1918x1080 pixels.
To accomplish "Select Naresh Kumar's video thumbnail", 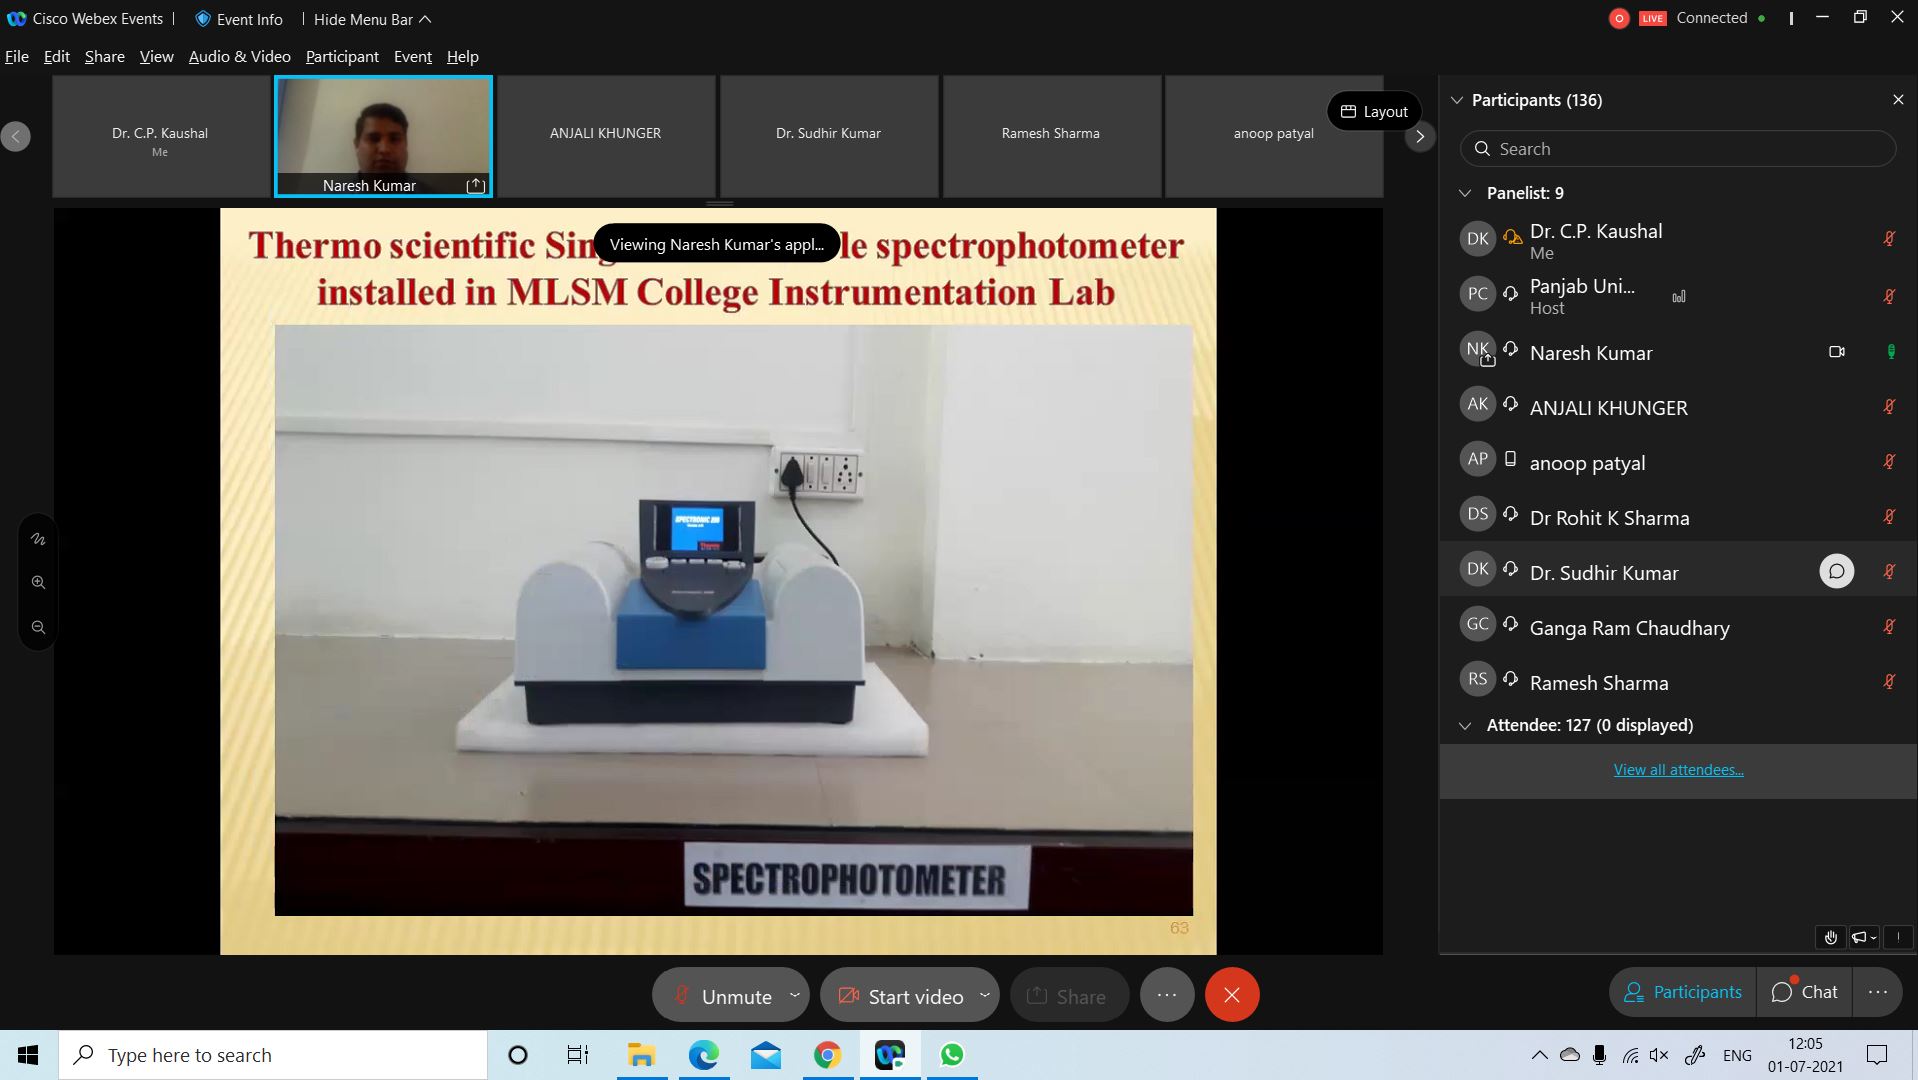I will pos(384,136).
